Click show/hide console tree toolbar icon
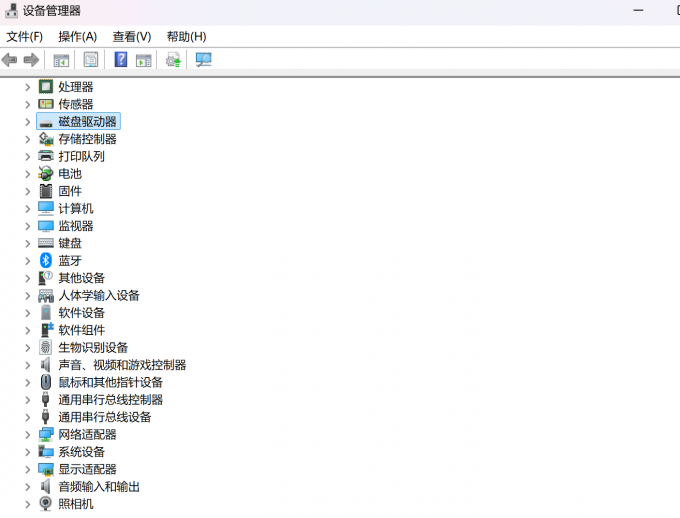Image resolution: width=680 pixels, height=518 pixels. tap(61, 60)
